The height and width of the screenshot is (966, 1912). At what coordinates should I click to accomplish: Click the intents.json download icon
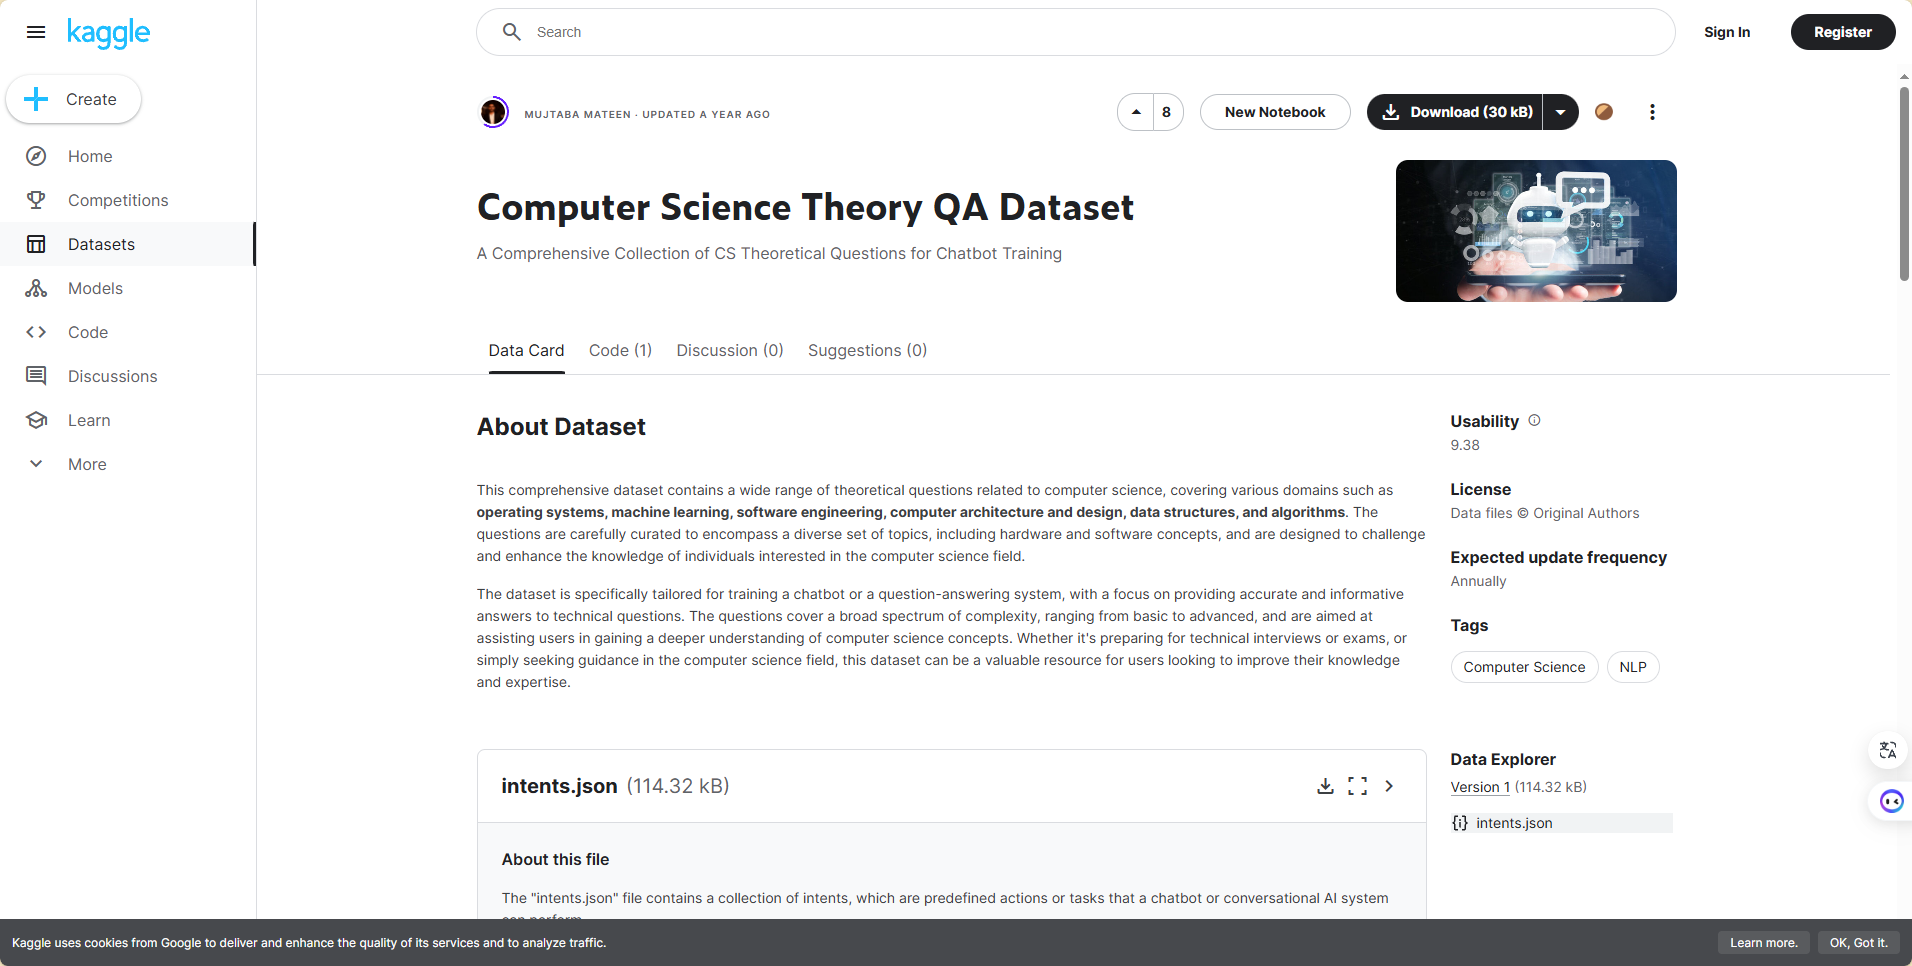click(1325, 786)
